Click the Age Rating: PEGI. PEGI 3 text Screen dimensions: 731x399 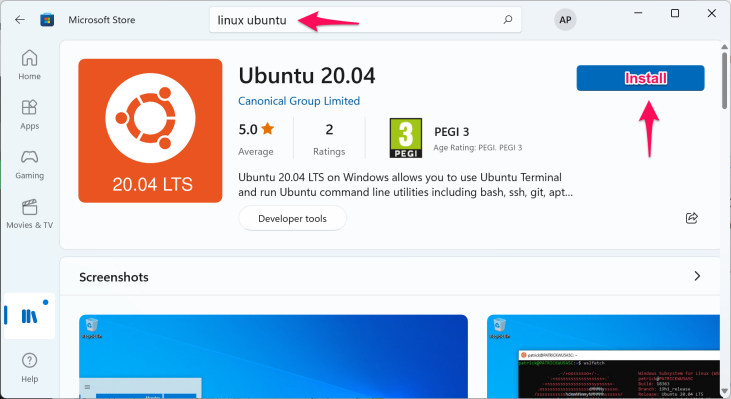pyautogui.click(x=478, y=148)
